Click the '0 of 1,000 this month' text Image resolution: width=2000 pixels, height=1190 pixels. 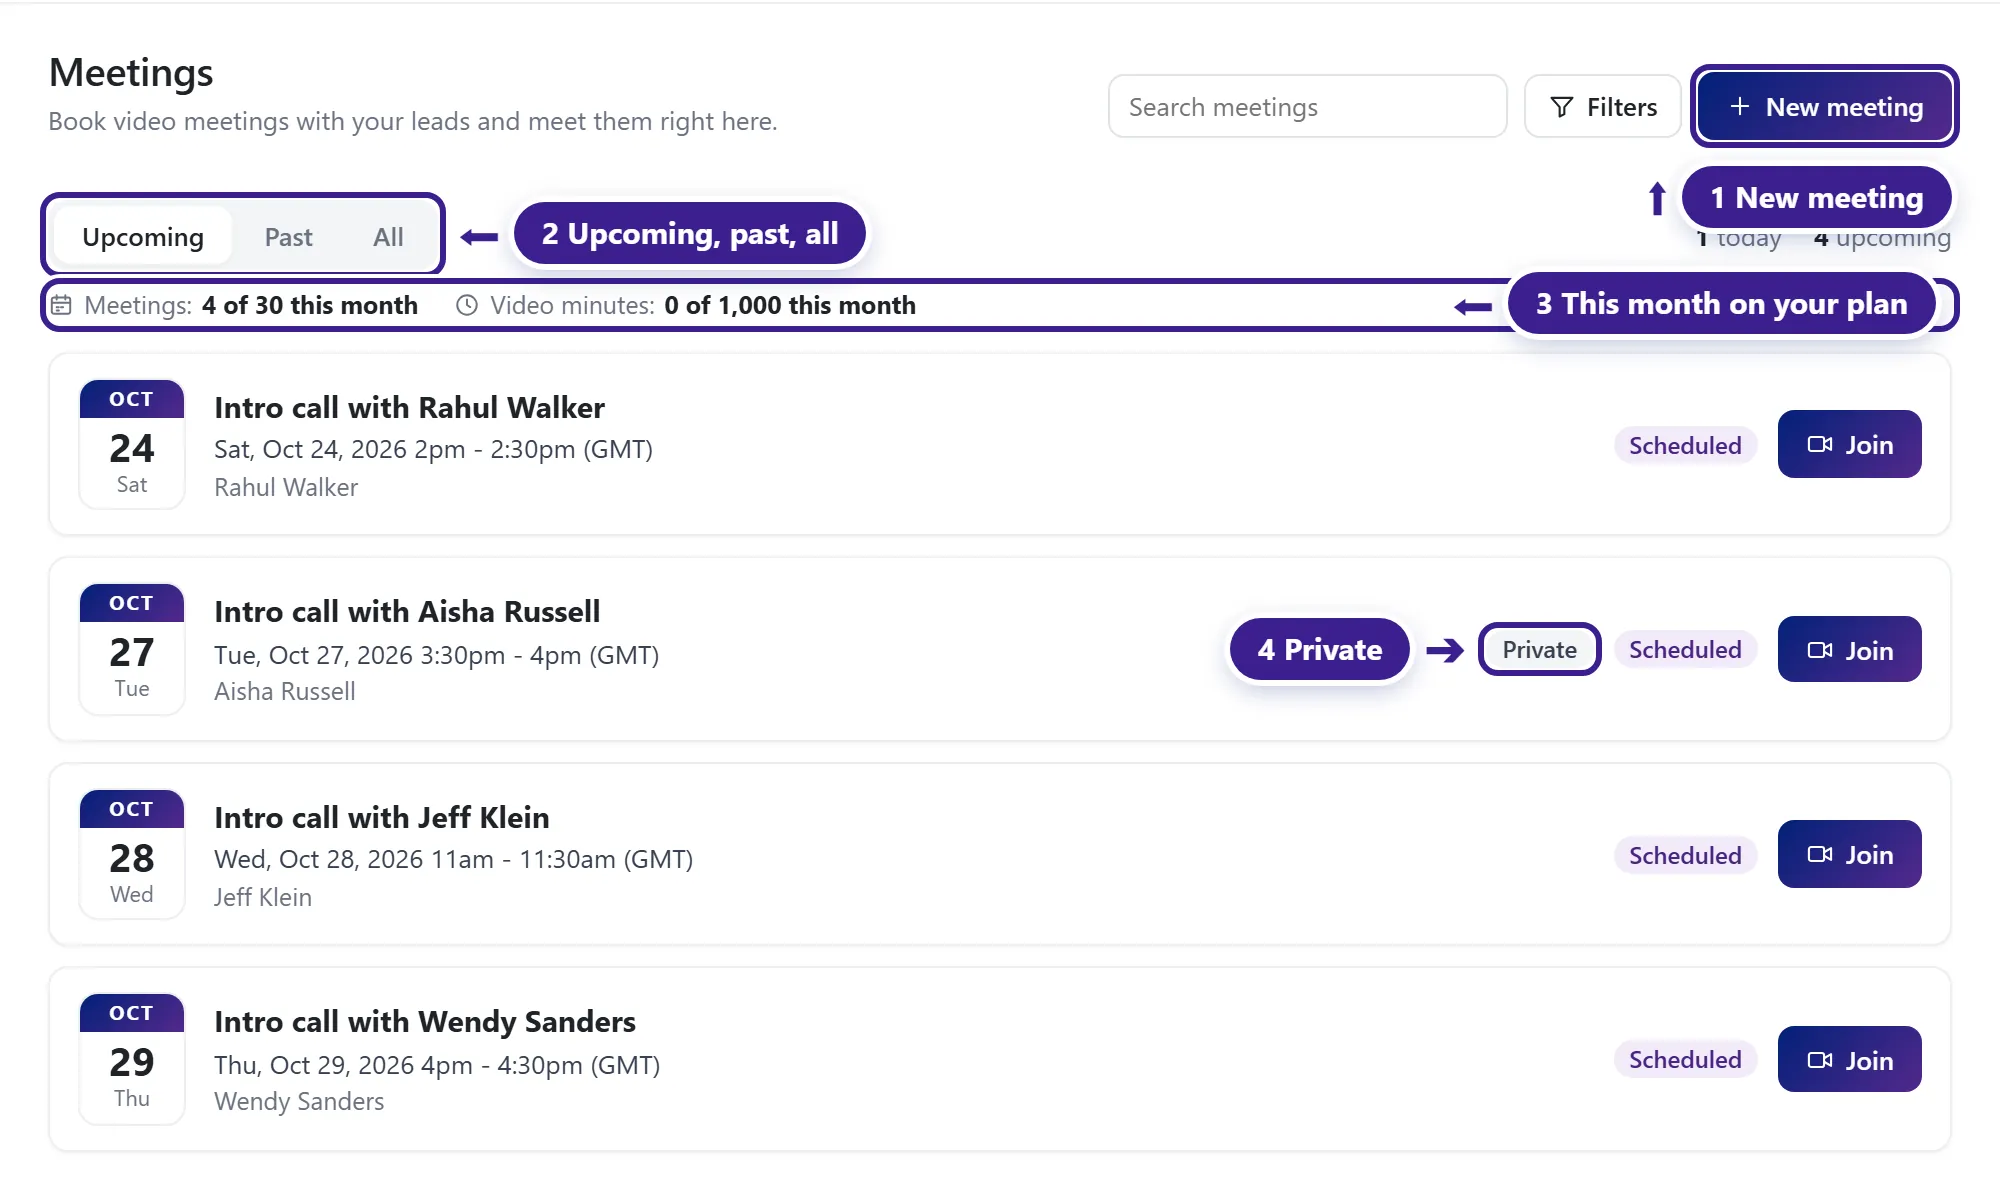click(x=790, y=305)
